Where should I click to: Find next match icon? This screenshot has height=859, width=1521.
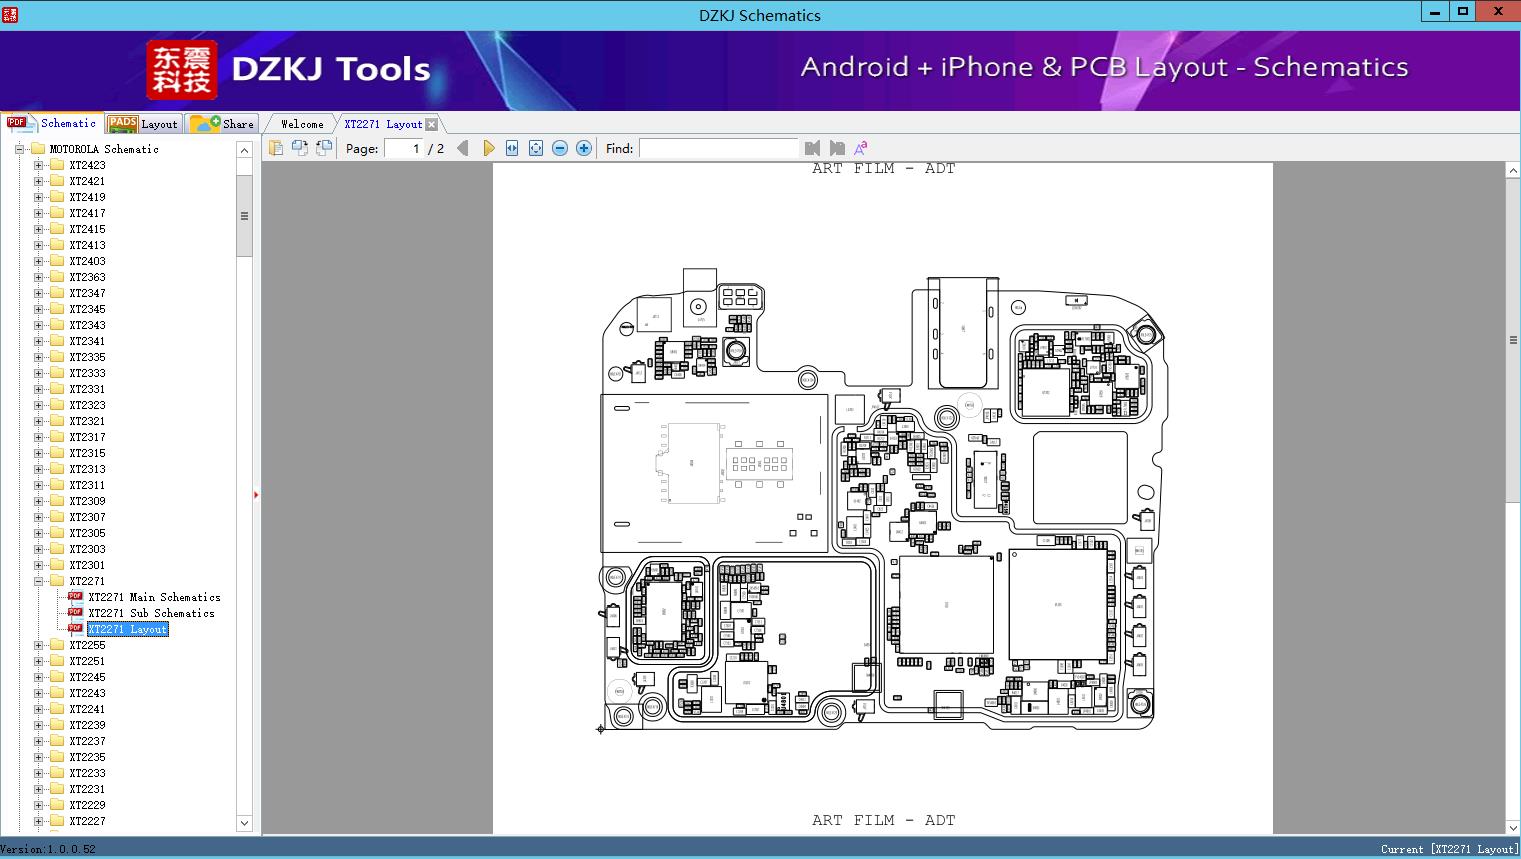point(837,148)
